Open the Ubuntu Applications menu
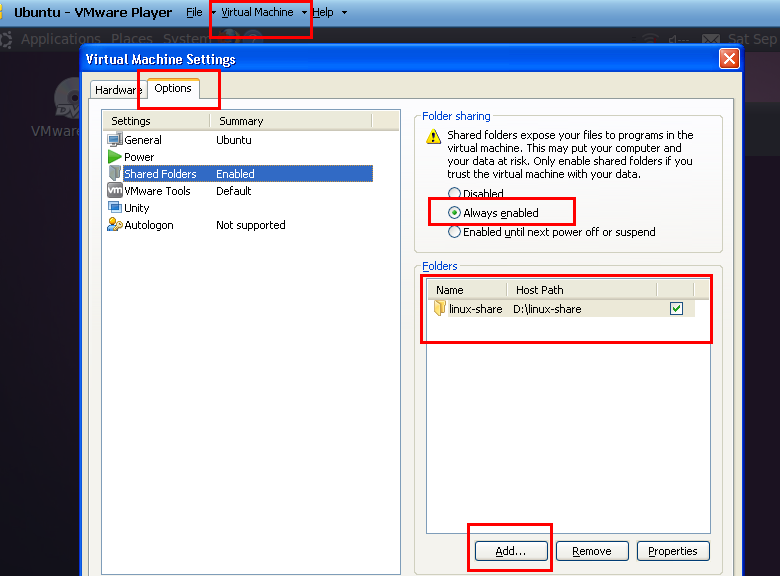Viewport: 780px width, 576px height. 61,39
